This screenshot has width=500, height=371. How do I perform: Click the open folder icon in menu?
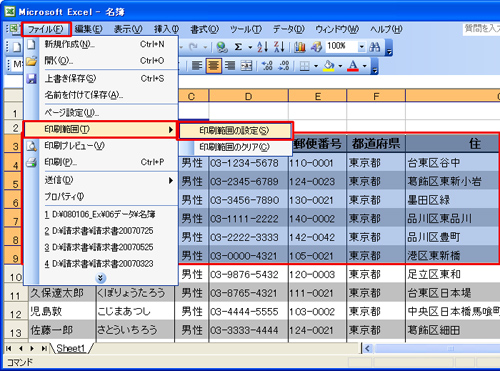31,61
